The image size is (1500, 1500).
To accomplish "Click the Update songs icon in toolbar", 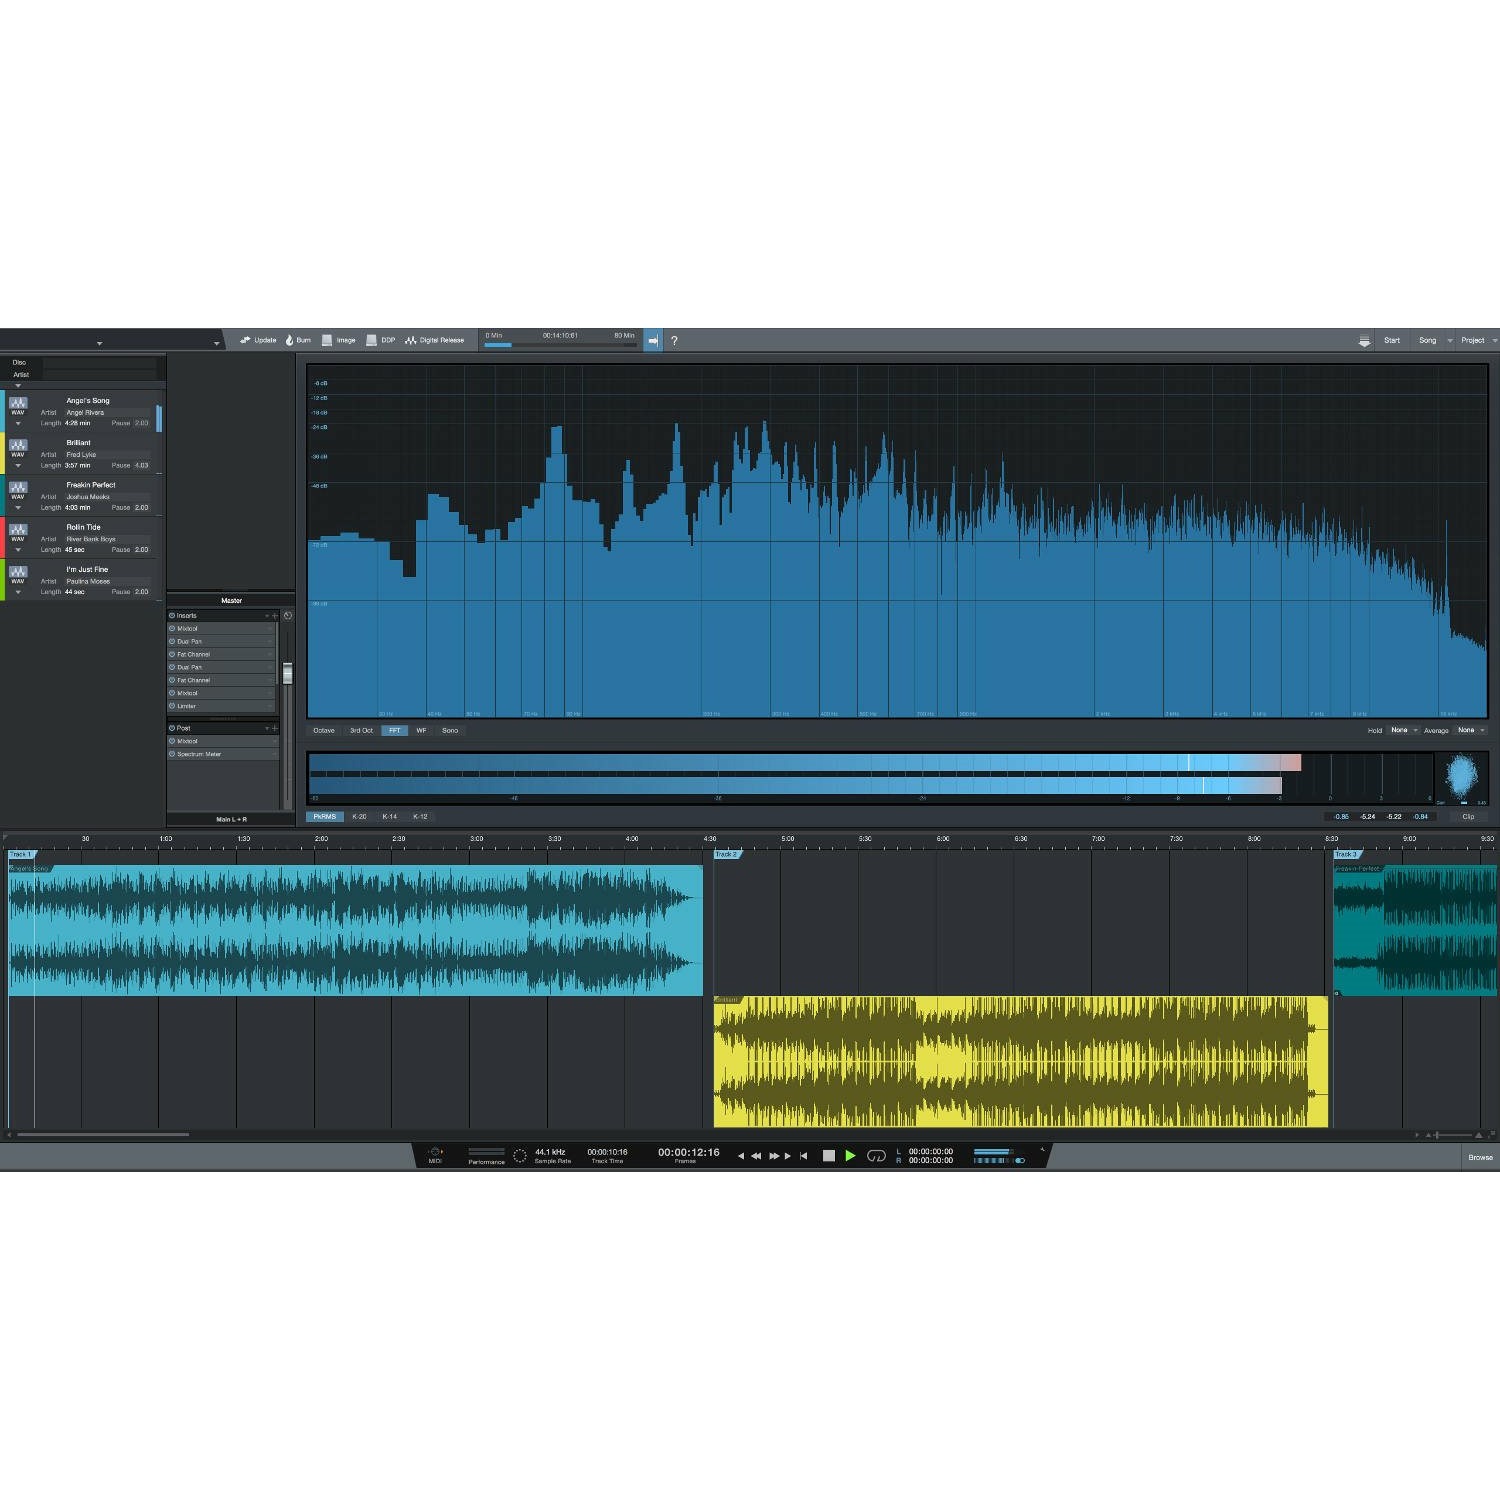I will [245, 340].
